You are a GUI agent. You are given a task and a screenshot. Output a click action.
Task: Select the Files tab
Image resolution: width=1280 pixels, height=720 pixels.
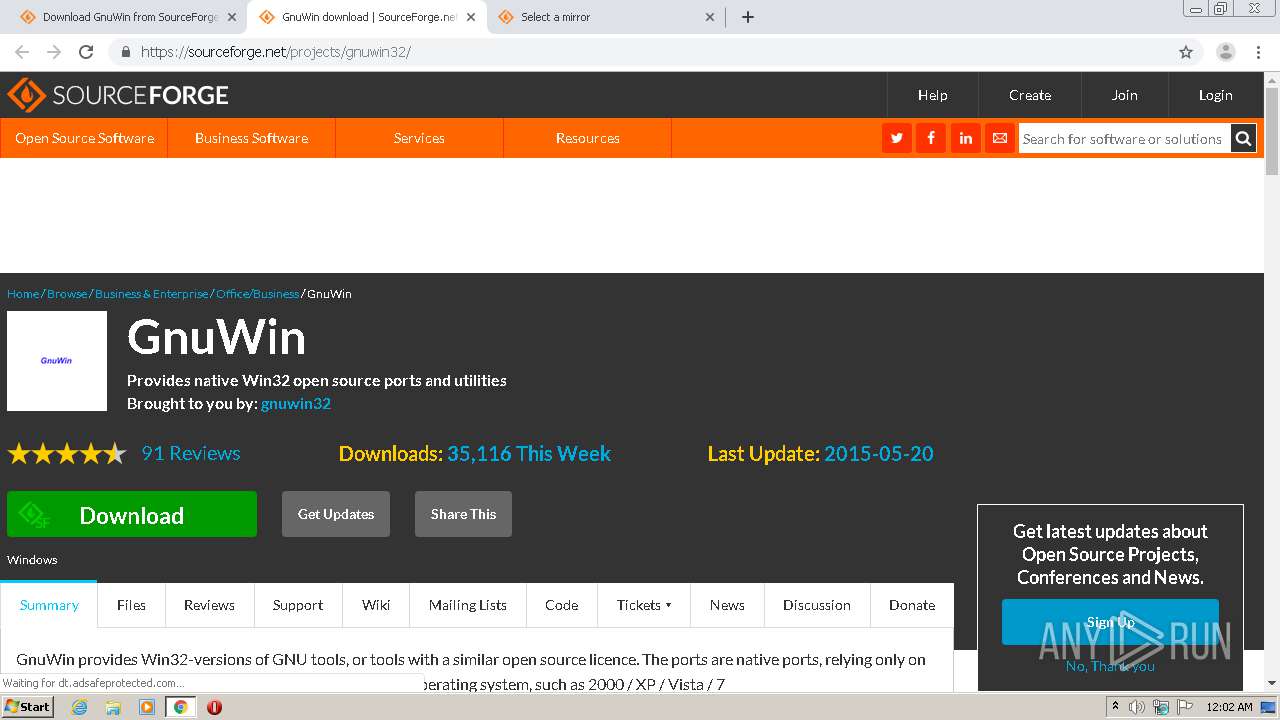tap(131, 605)
